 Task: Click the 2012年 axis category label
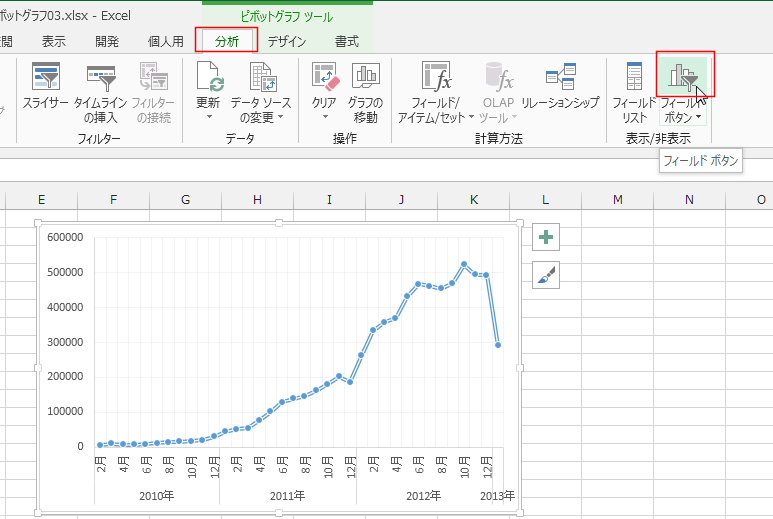coord(423,496)
